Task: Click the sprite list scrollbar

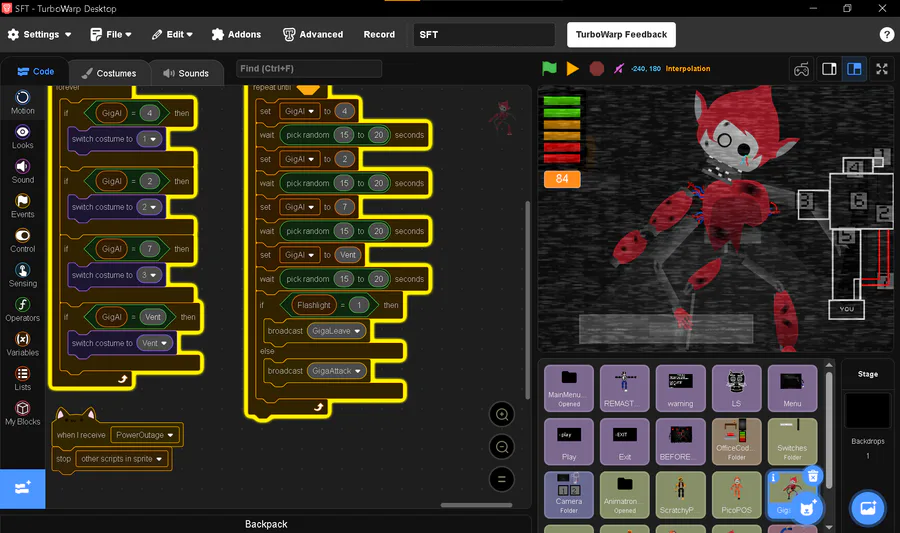Action: click(829, 430)
